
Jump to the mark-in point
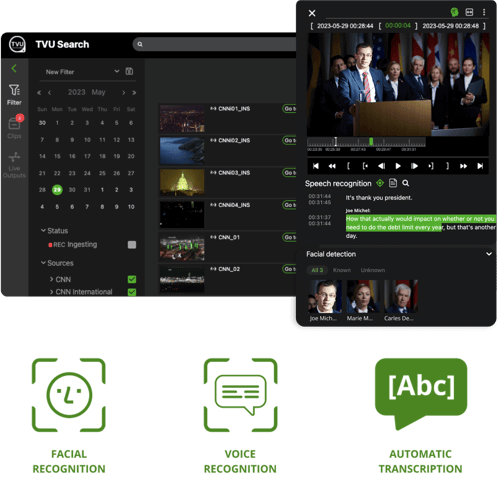[x=365, y=166]
